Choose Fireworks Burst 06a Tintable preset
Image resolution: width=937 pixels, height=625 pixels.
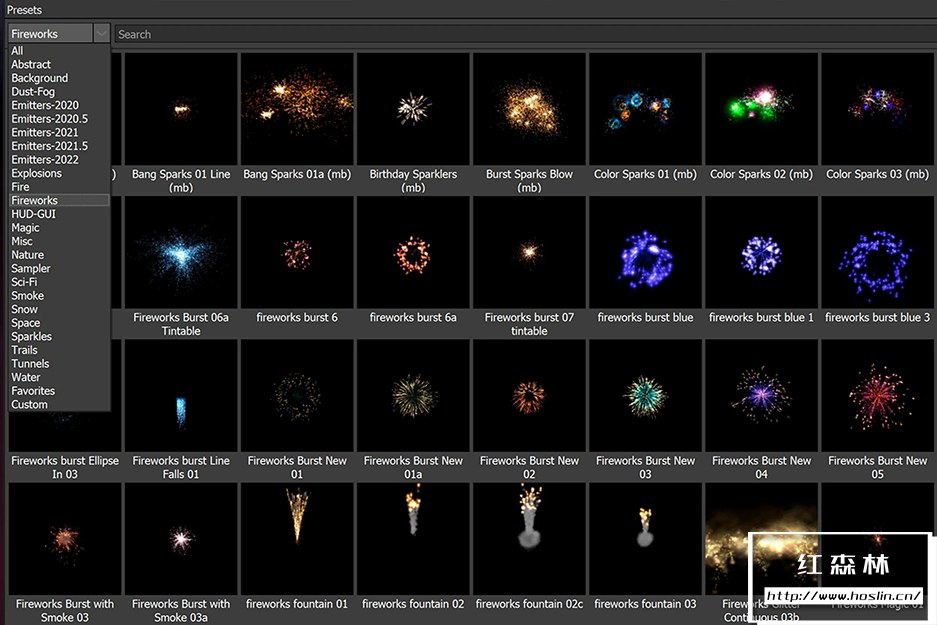point(181,252)
